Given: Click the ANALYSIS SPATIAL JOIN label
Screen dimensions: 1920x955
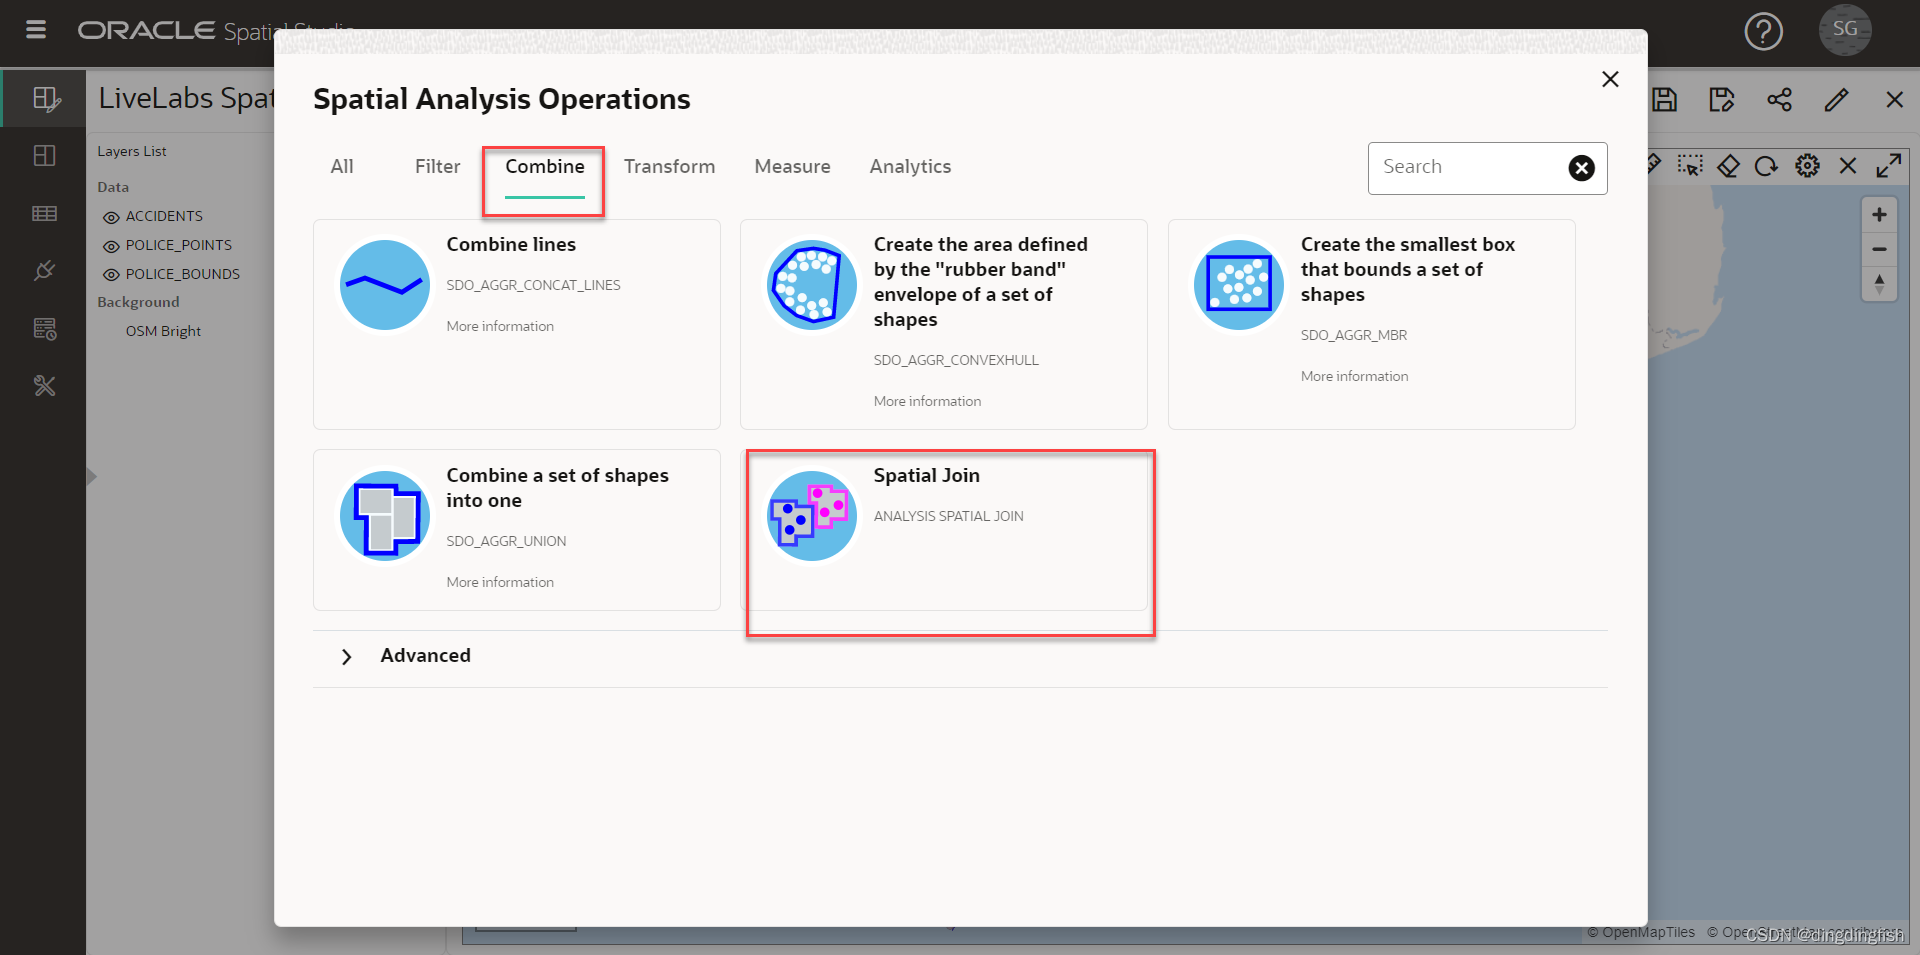Looking at the screenshot, I should [x=948, y=517].
